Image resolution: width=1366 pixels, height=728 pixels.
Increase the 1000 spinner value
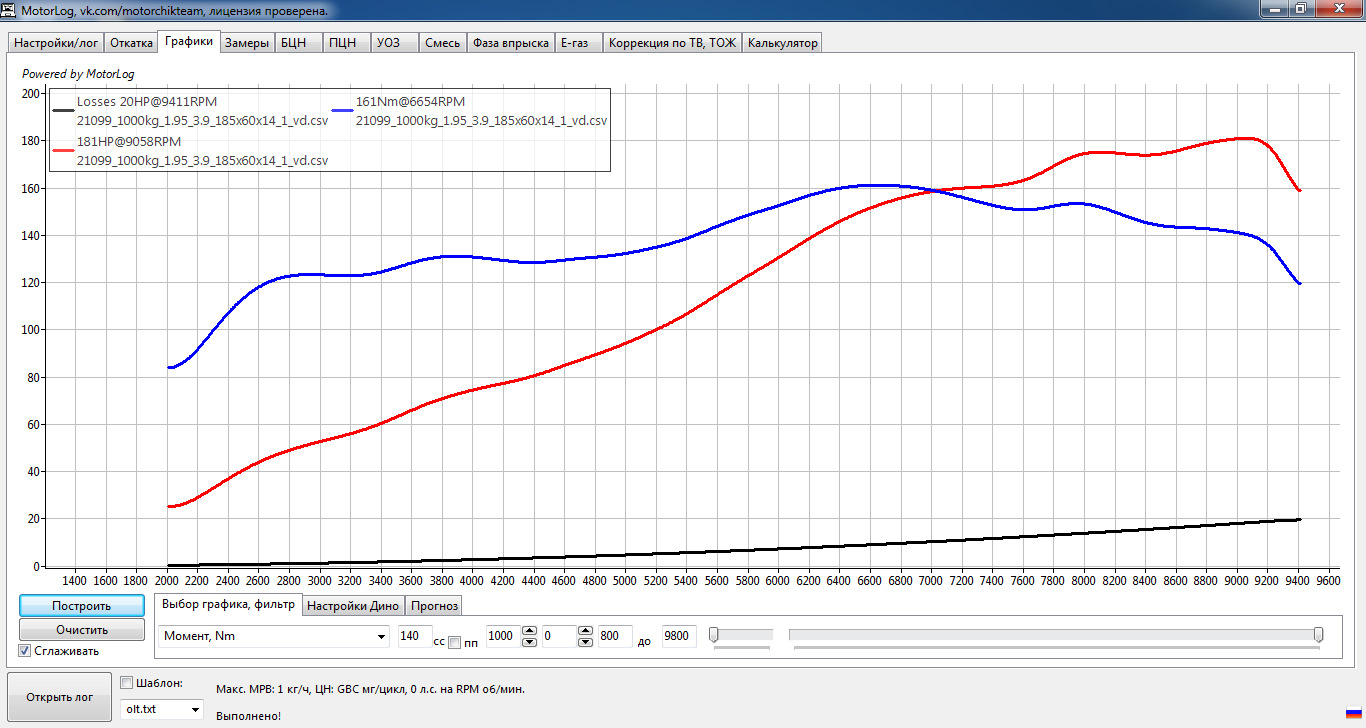(529, 631)
